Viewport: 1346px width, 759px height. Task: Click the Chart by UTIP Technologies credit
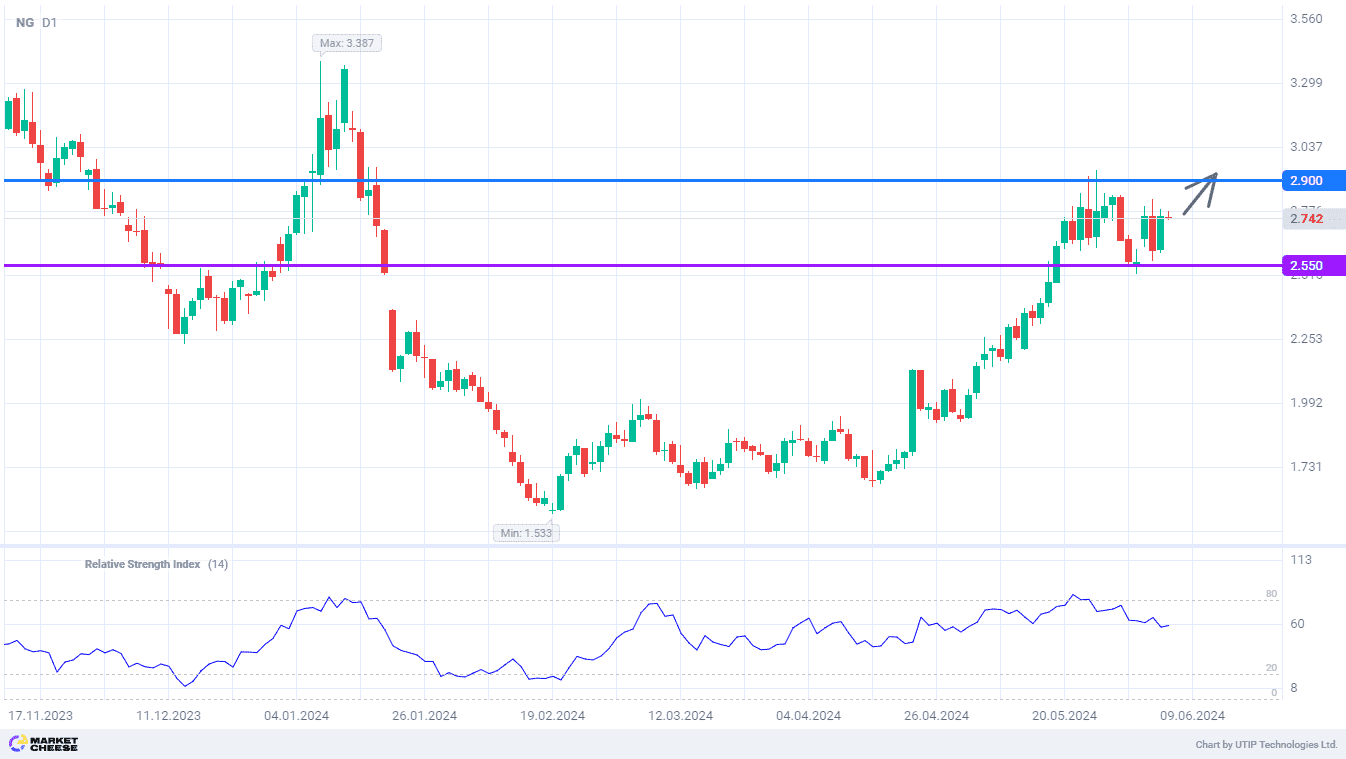[1266, 745]
